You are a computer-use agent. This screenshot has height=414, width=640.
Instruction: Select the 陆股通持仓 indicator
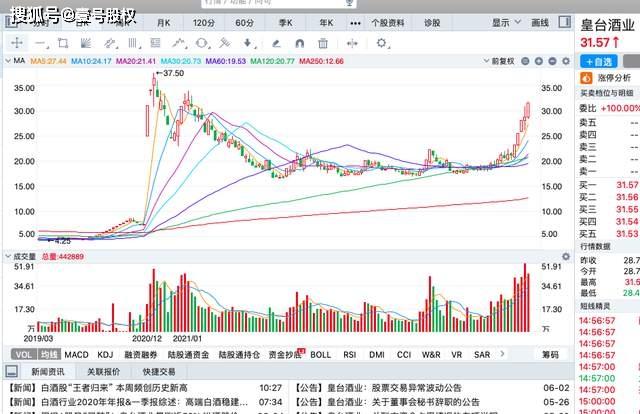pyautogui.click(x=239, y=355)
